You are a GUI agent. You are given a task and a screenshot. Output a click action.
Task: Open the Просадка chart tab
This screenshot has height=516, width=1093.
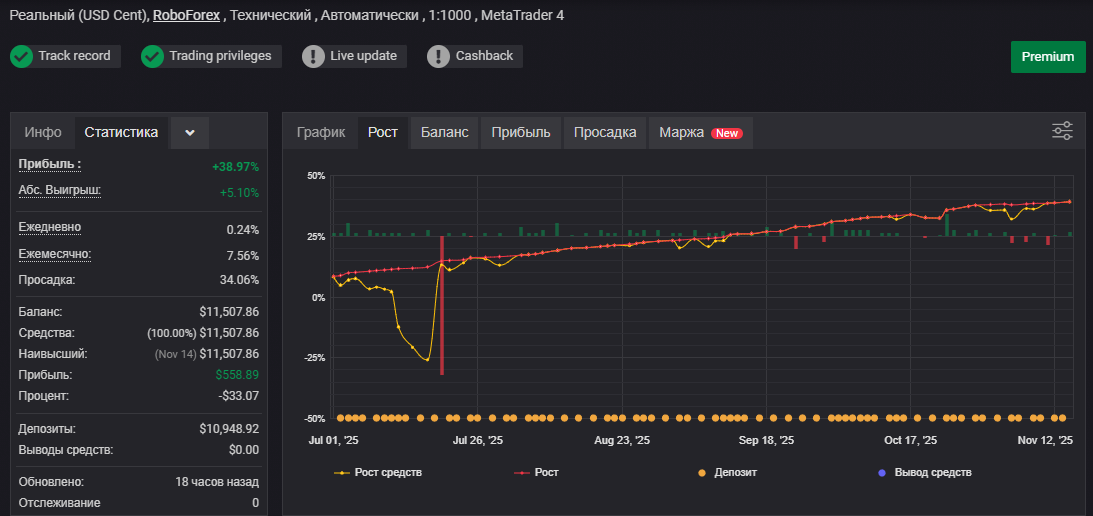point(605,132)
